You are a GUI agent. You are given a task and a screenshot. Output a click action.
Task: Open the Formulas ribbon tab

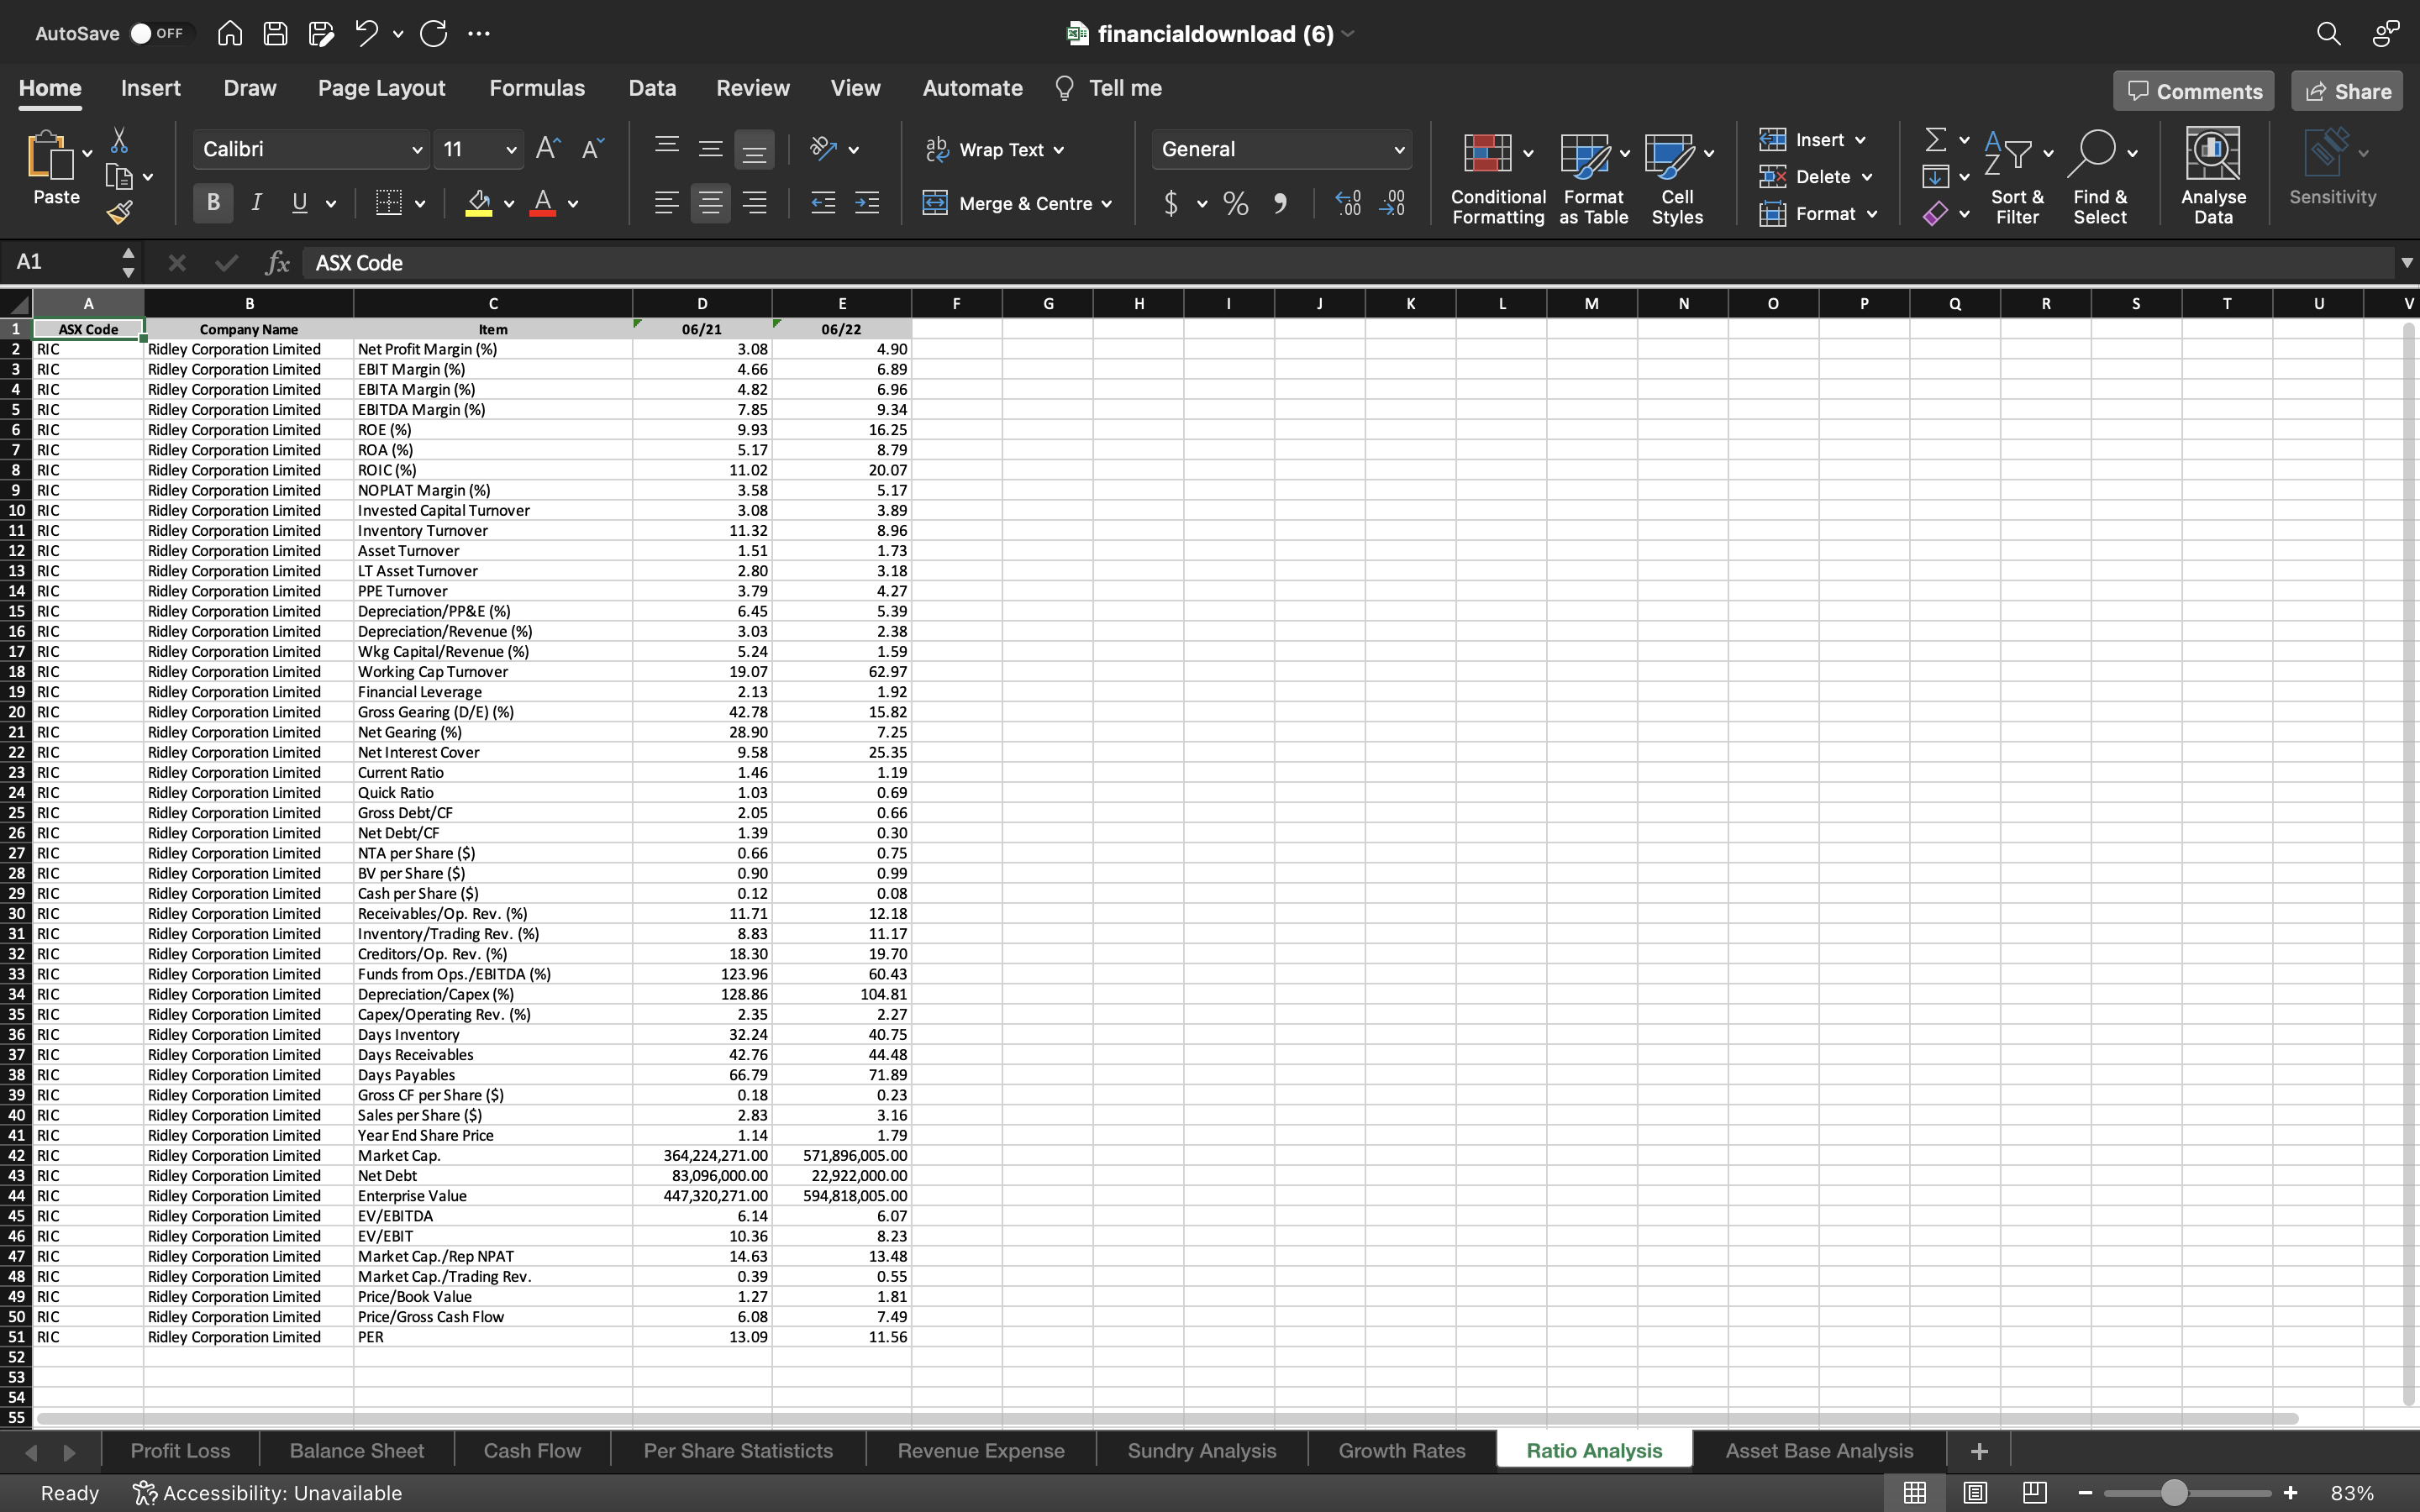[537, 88]
